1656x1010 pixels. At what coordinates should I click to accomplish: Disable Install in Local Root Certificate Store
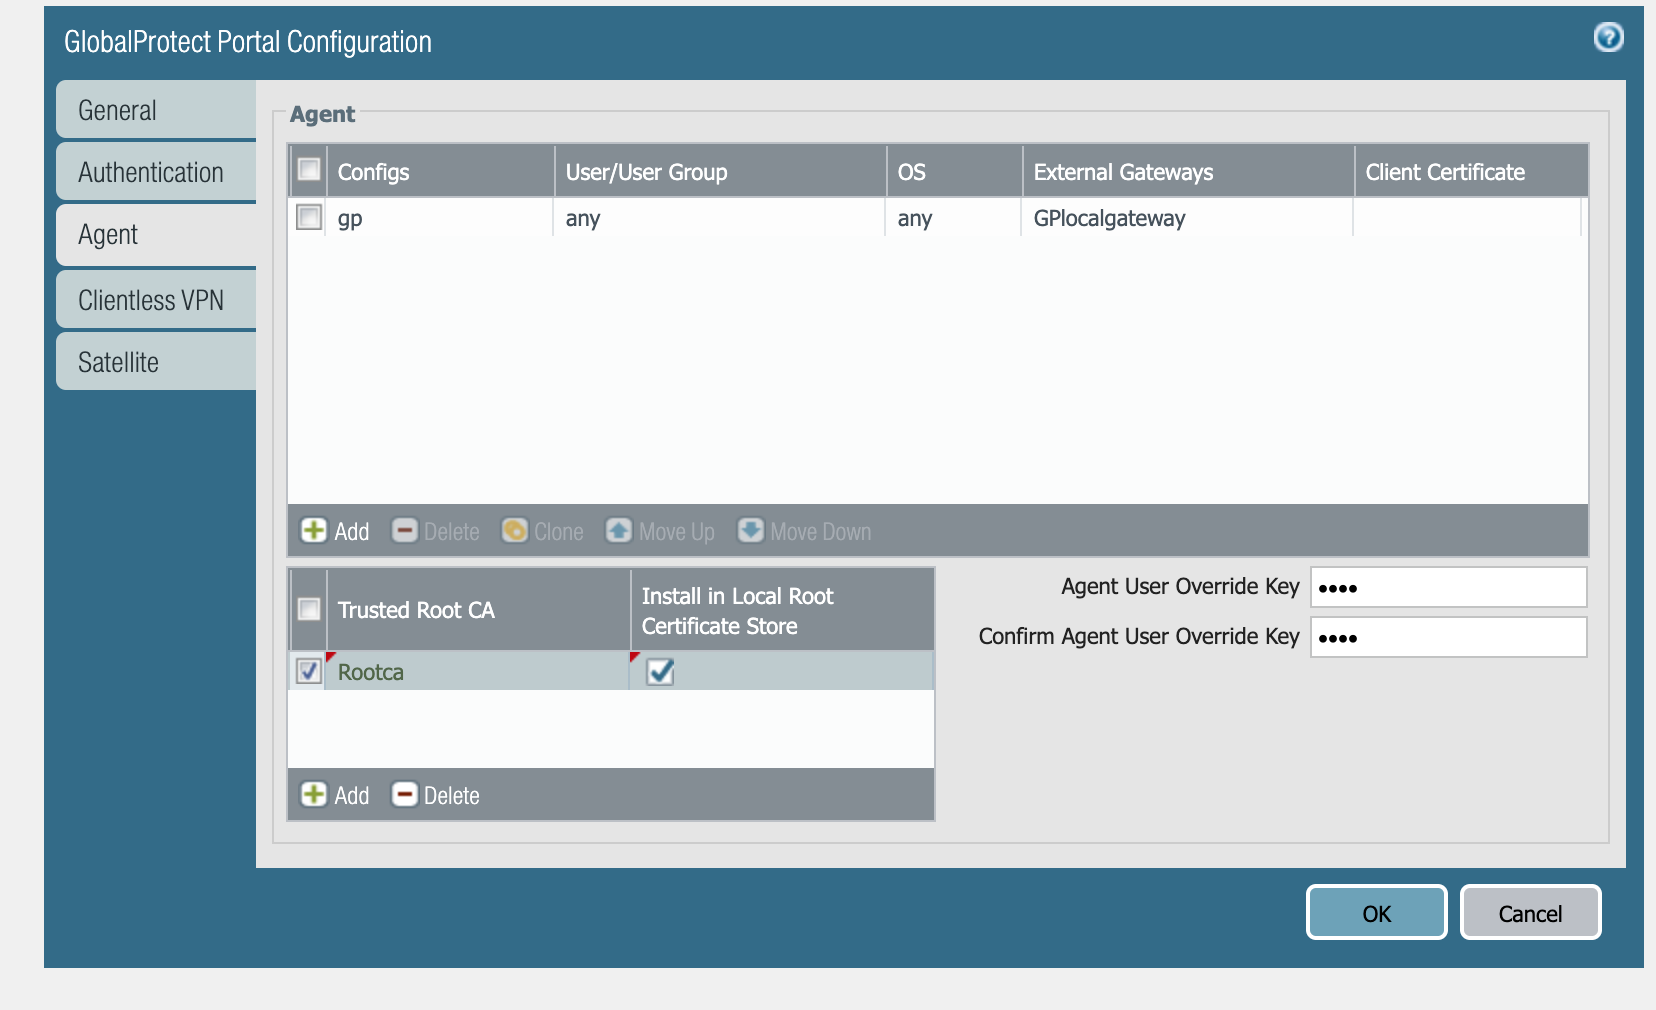(660, 672)
